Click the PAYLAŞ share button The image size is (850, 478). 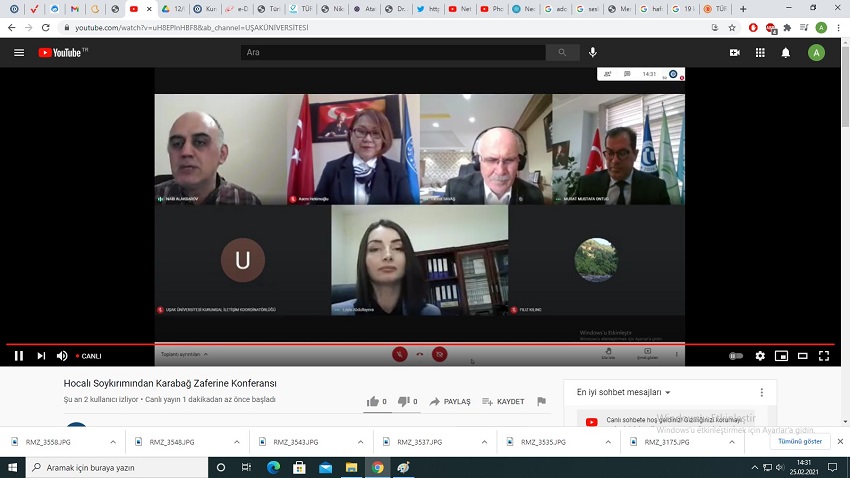pyautogui.click(x=450, y=401)
